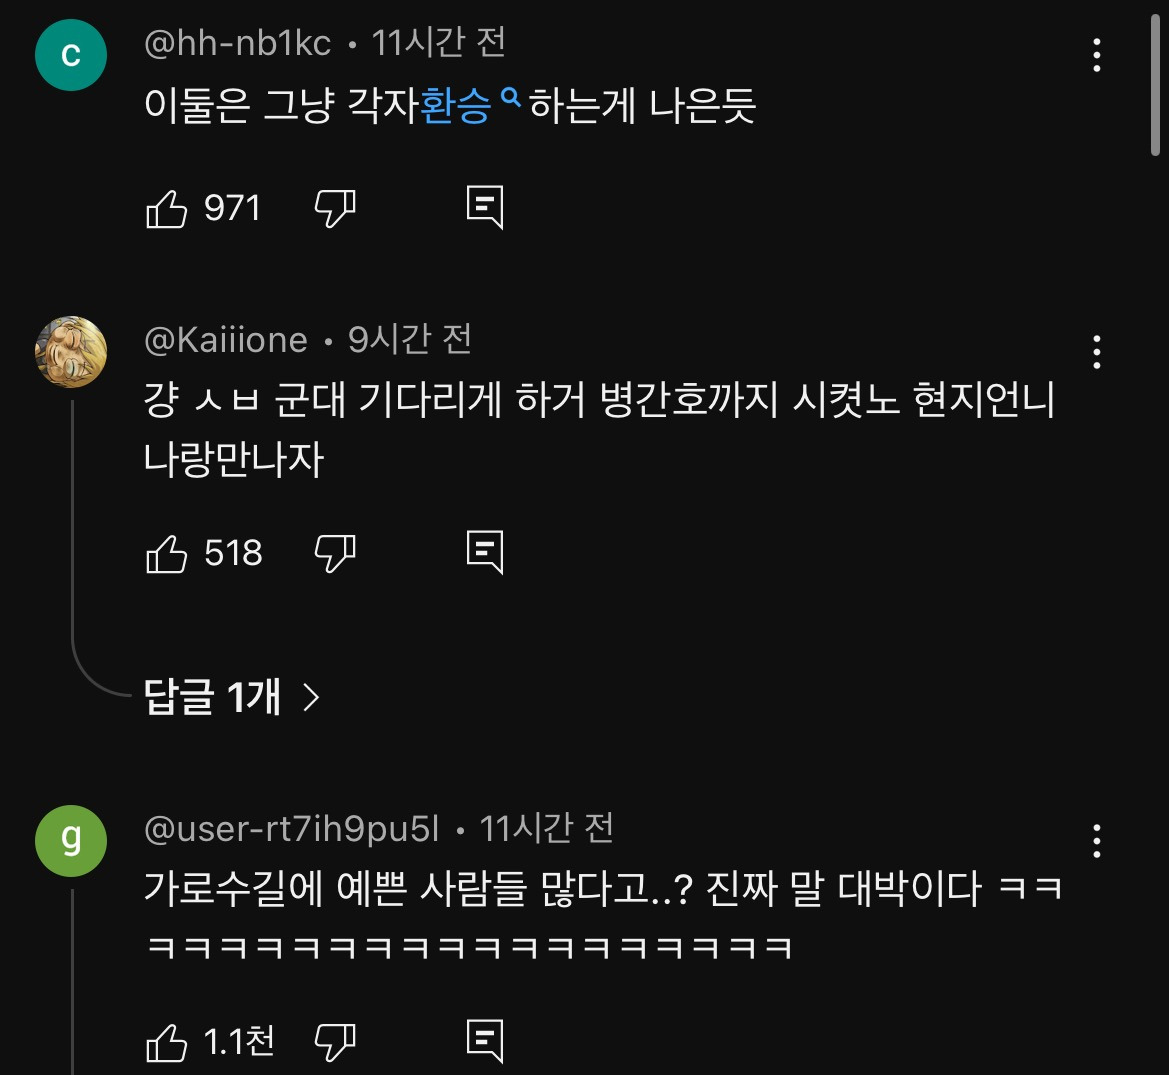1170x1075 pixels.
Task: Dislike the @hh-nb1kc comment
Action: 335,208
